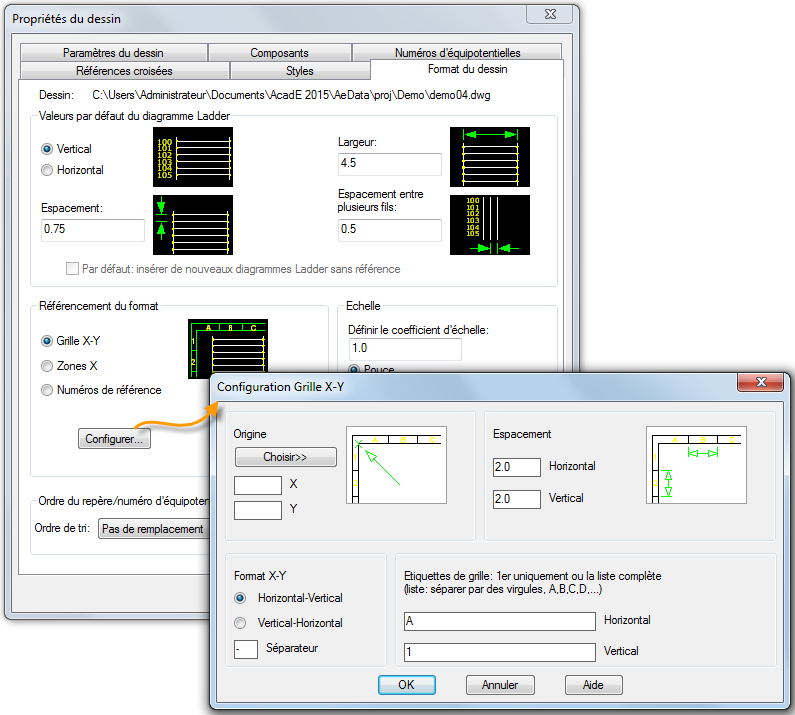Click the Séparateur character field

(x=246, y=649)
